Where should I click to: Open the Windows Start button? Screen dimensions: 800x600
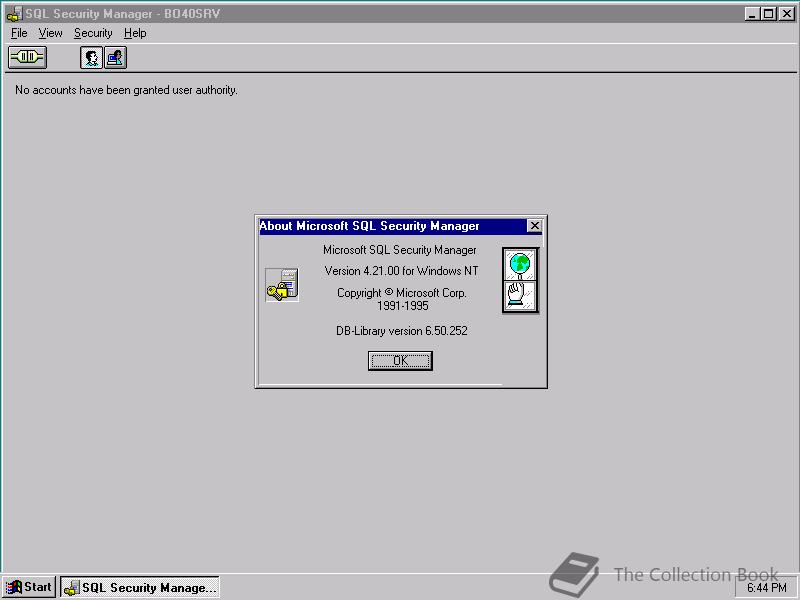tap(29, 587)
